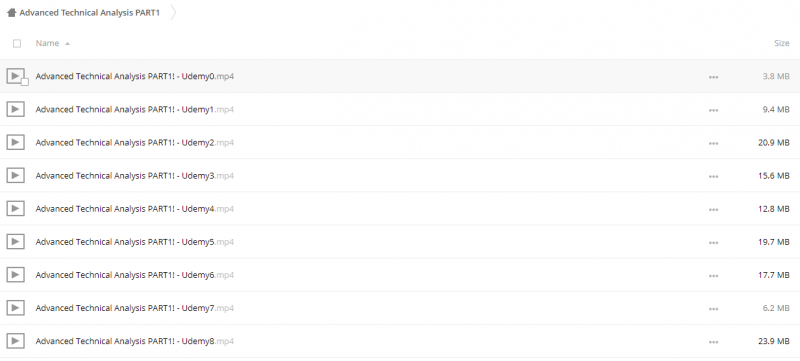Open Advanced Technical Analysis PART1 breadcrumb
The image size is (800, 361).
coord(89,13)
